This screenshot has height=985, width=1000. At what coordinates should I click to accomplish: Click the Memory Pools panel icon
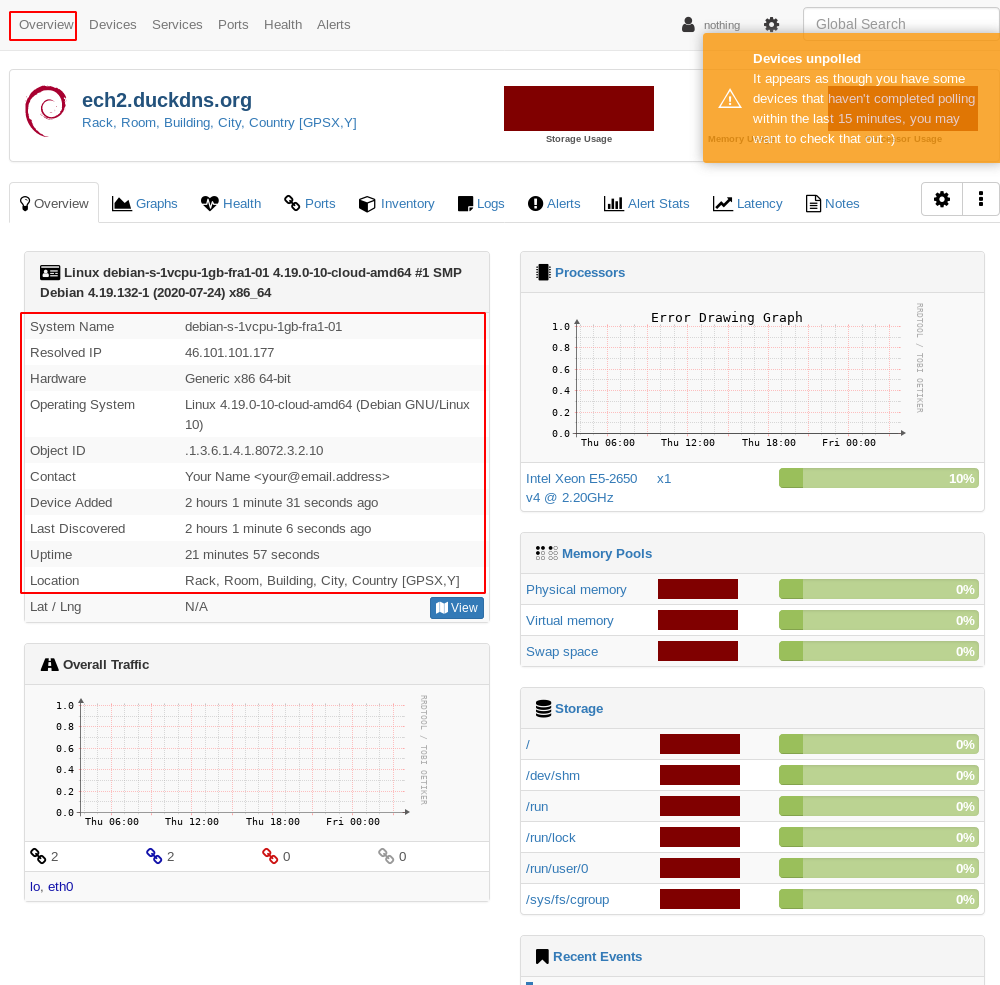[x=547, y=553]
